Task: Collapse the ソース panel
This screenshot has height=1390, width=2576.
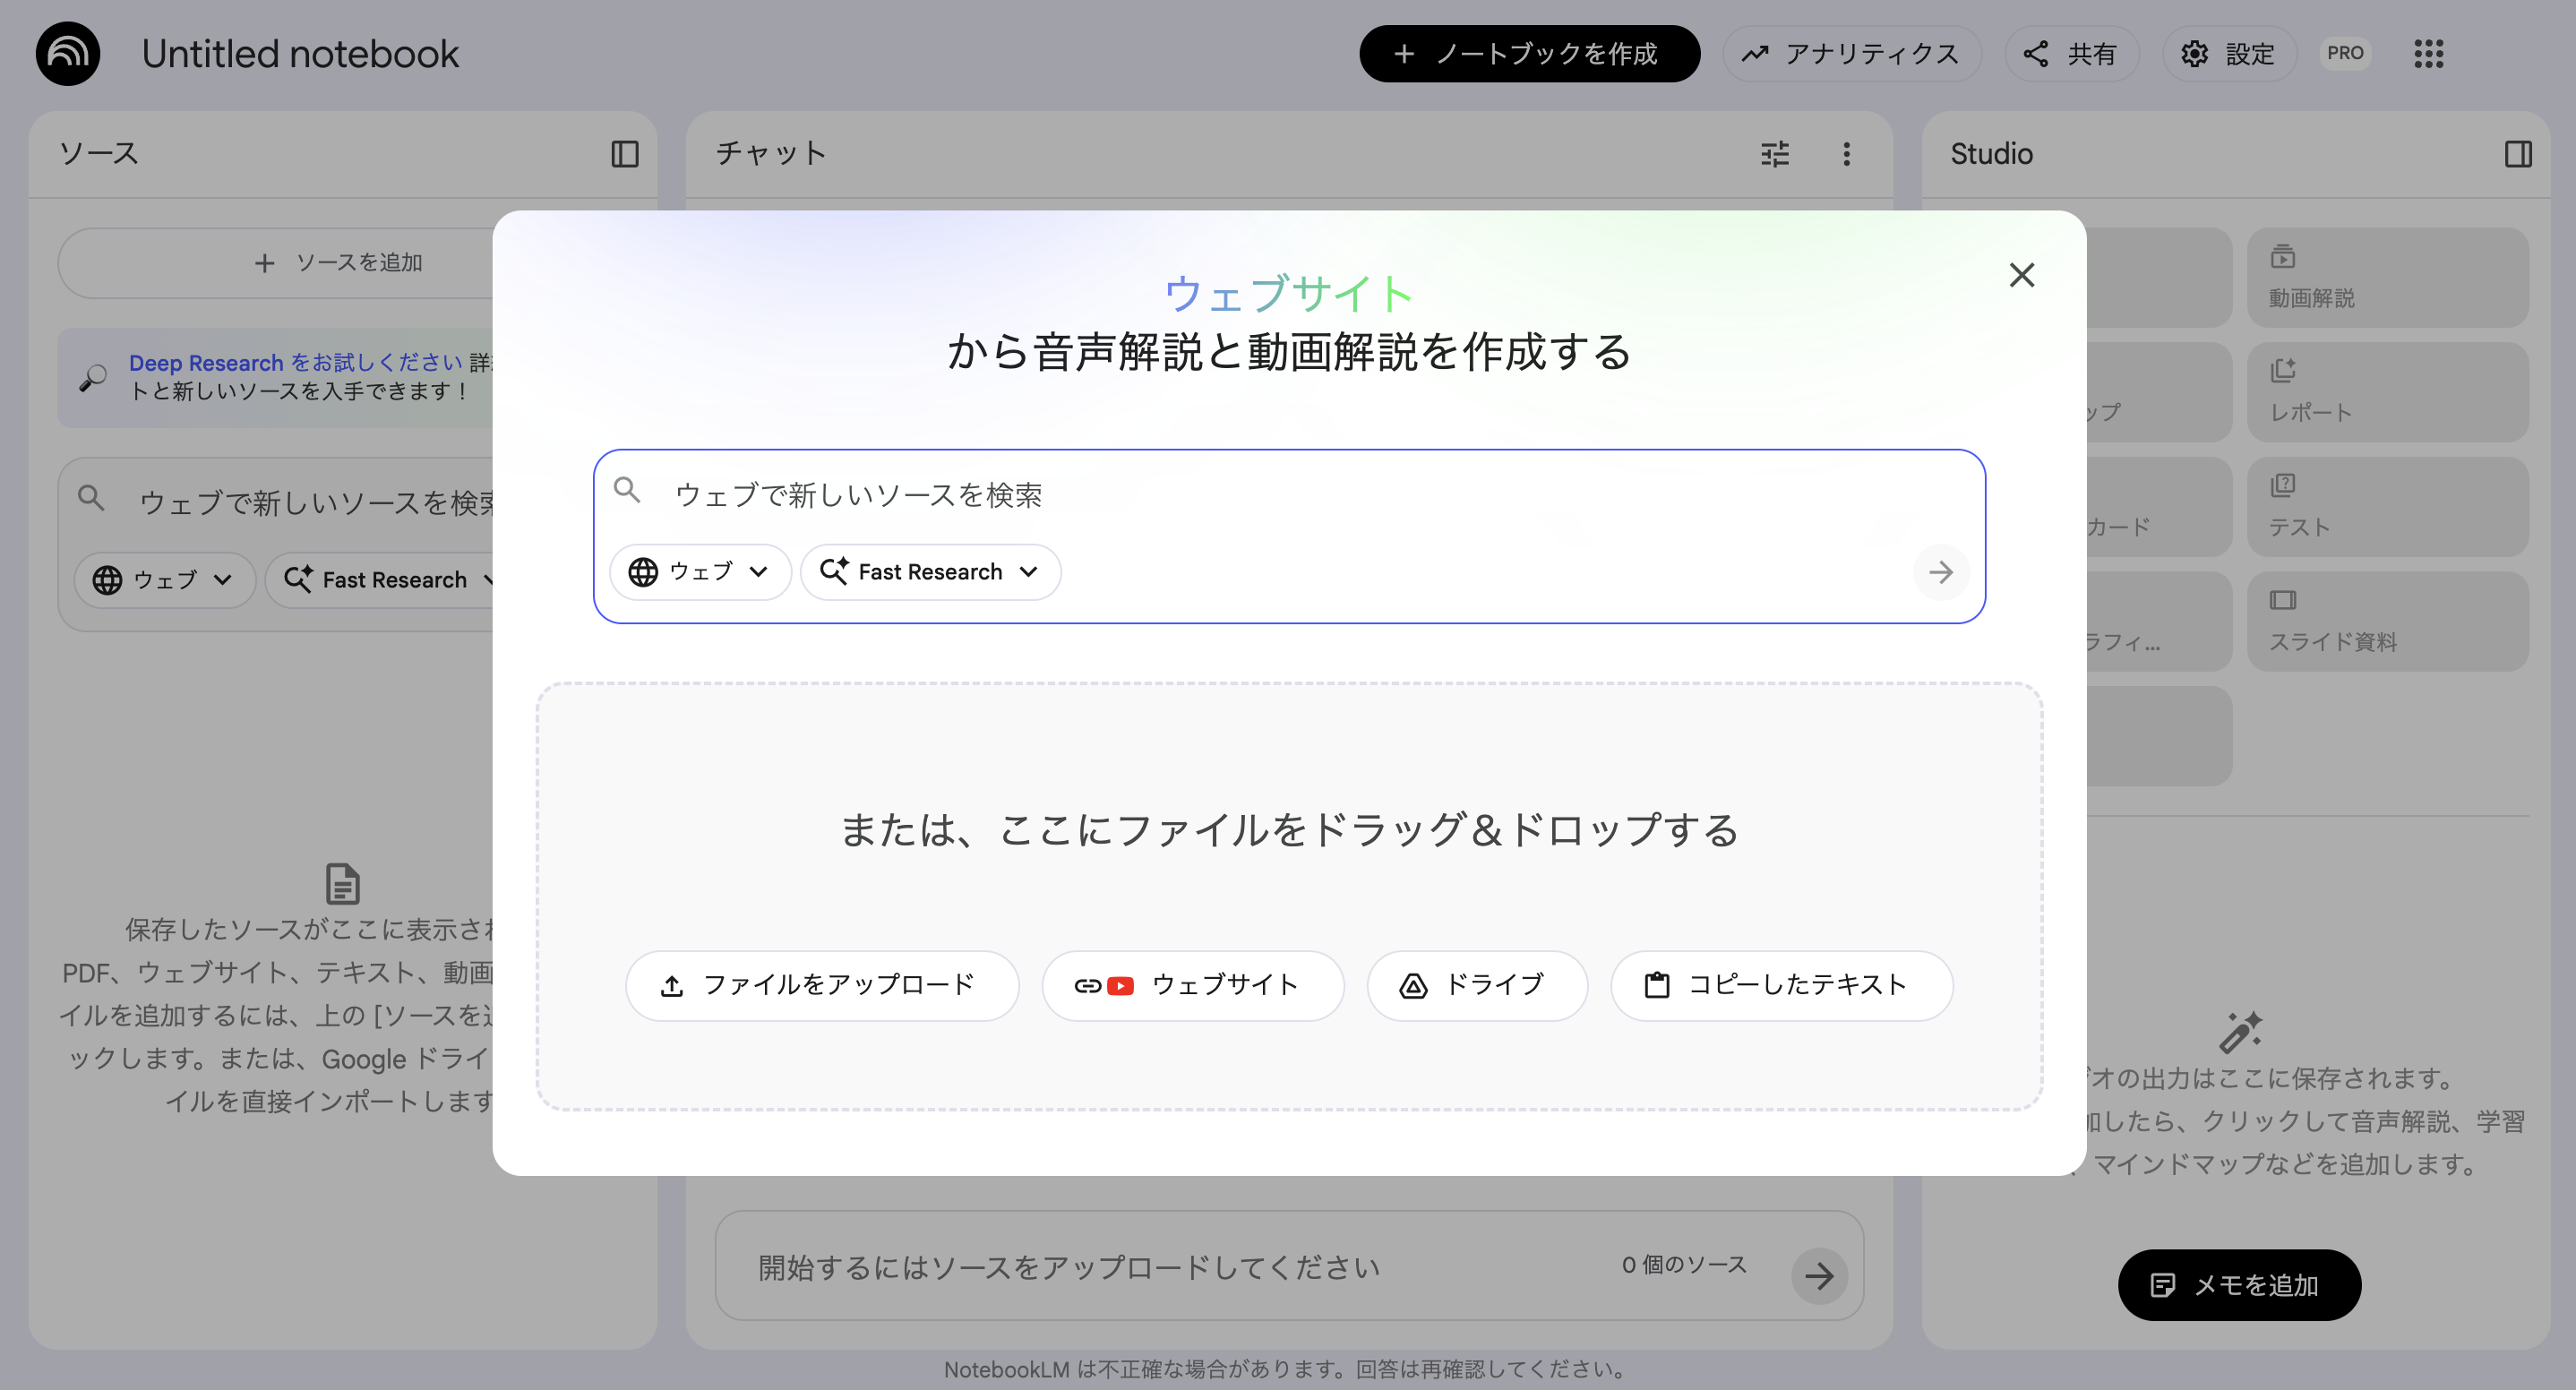Action: pyautogui.click(x=624, y=154)
